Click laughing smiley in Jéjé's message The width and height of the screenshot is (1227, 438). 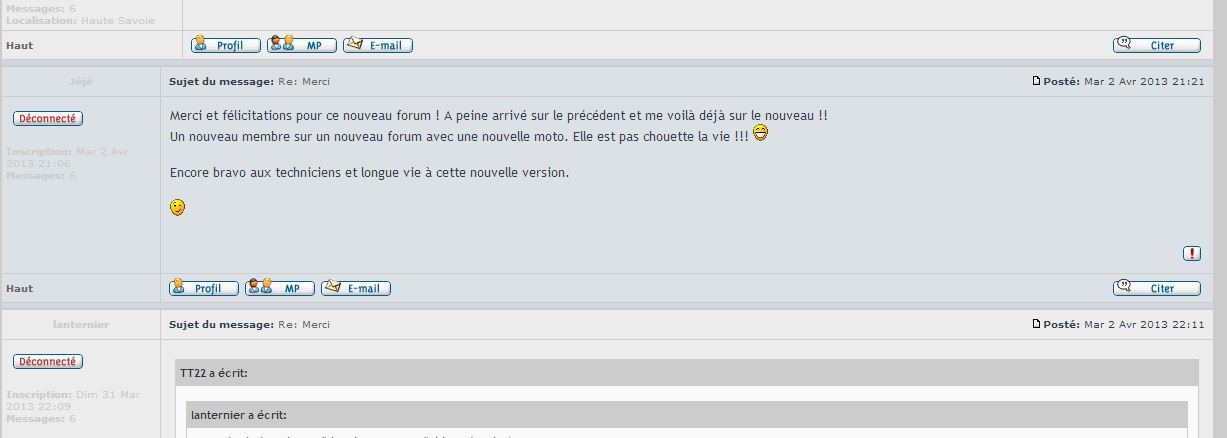[761, 133]
